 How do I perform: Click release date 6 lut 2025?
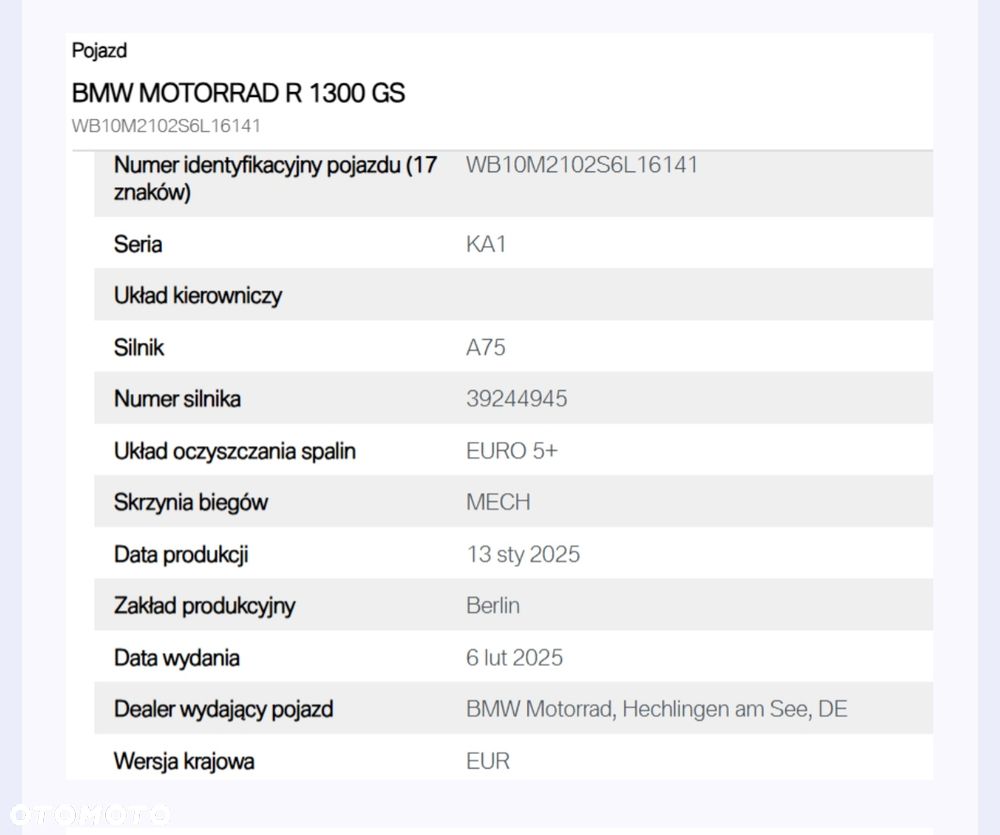[515, 657]
